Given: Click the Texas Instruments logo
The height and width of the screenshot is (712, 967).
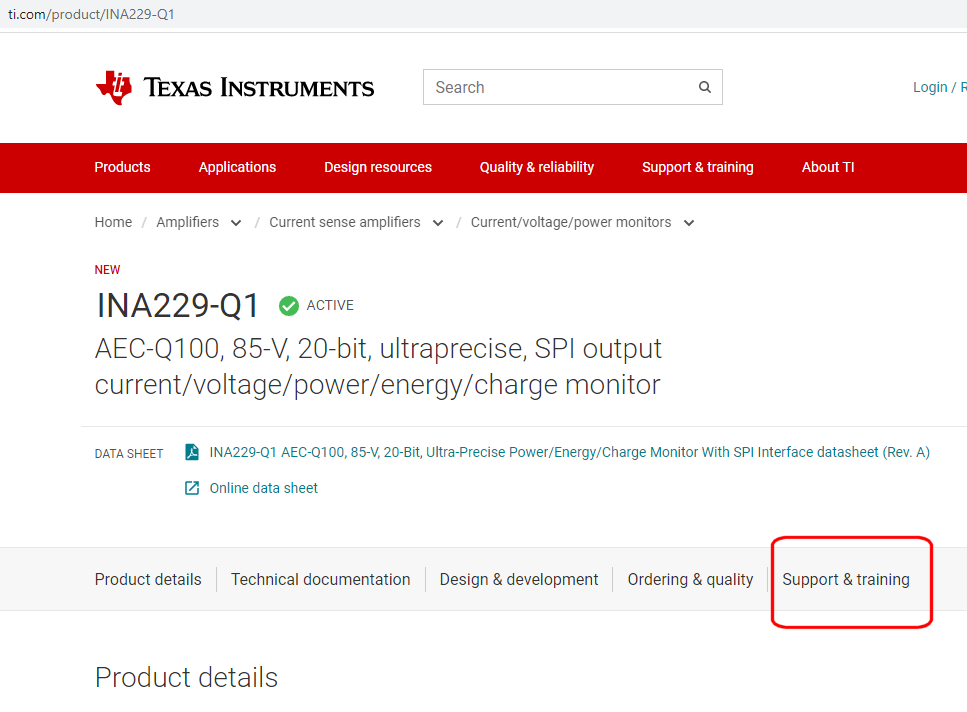Looking at the screenshot, I should [x=234, y=88].
